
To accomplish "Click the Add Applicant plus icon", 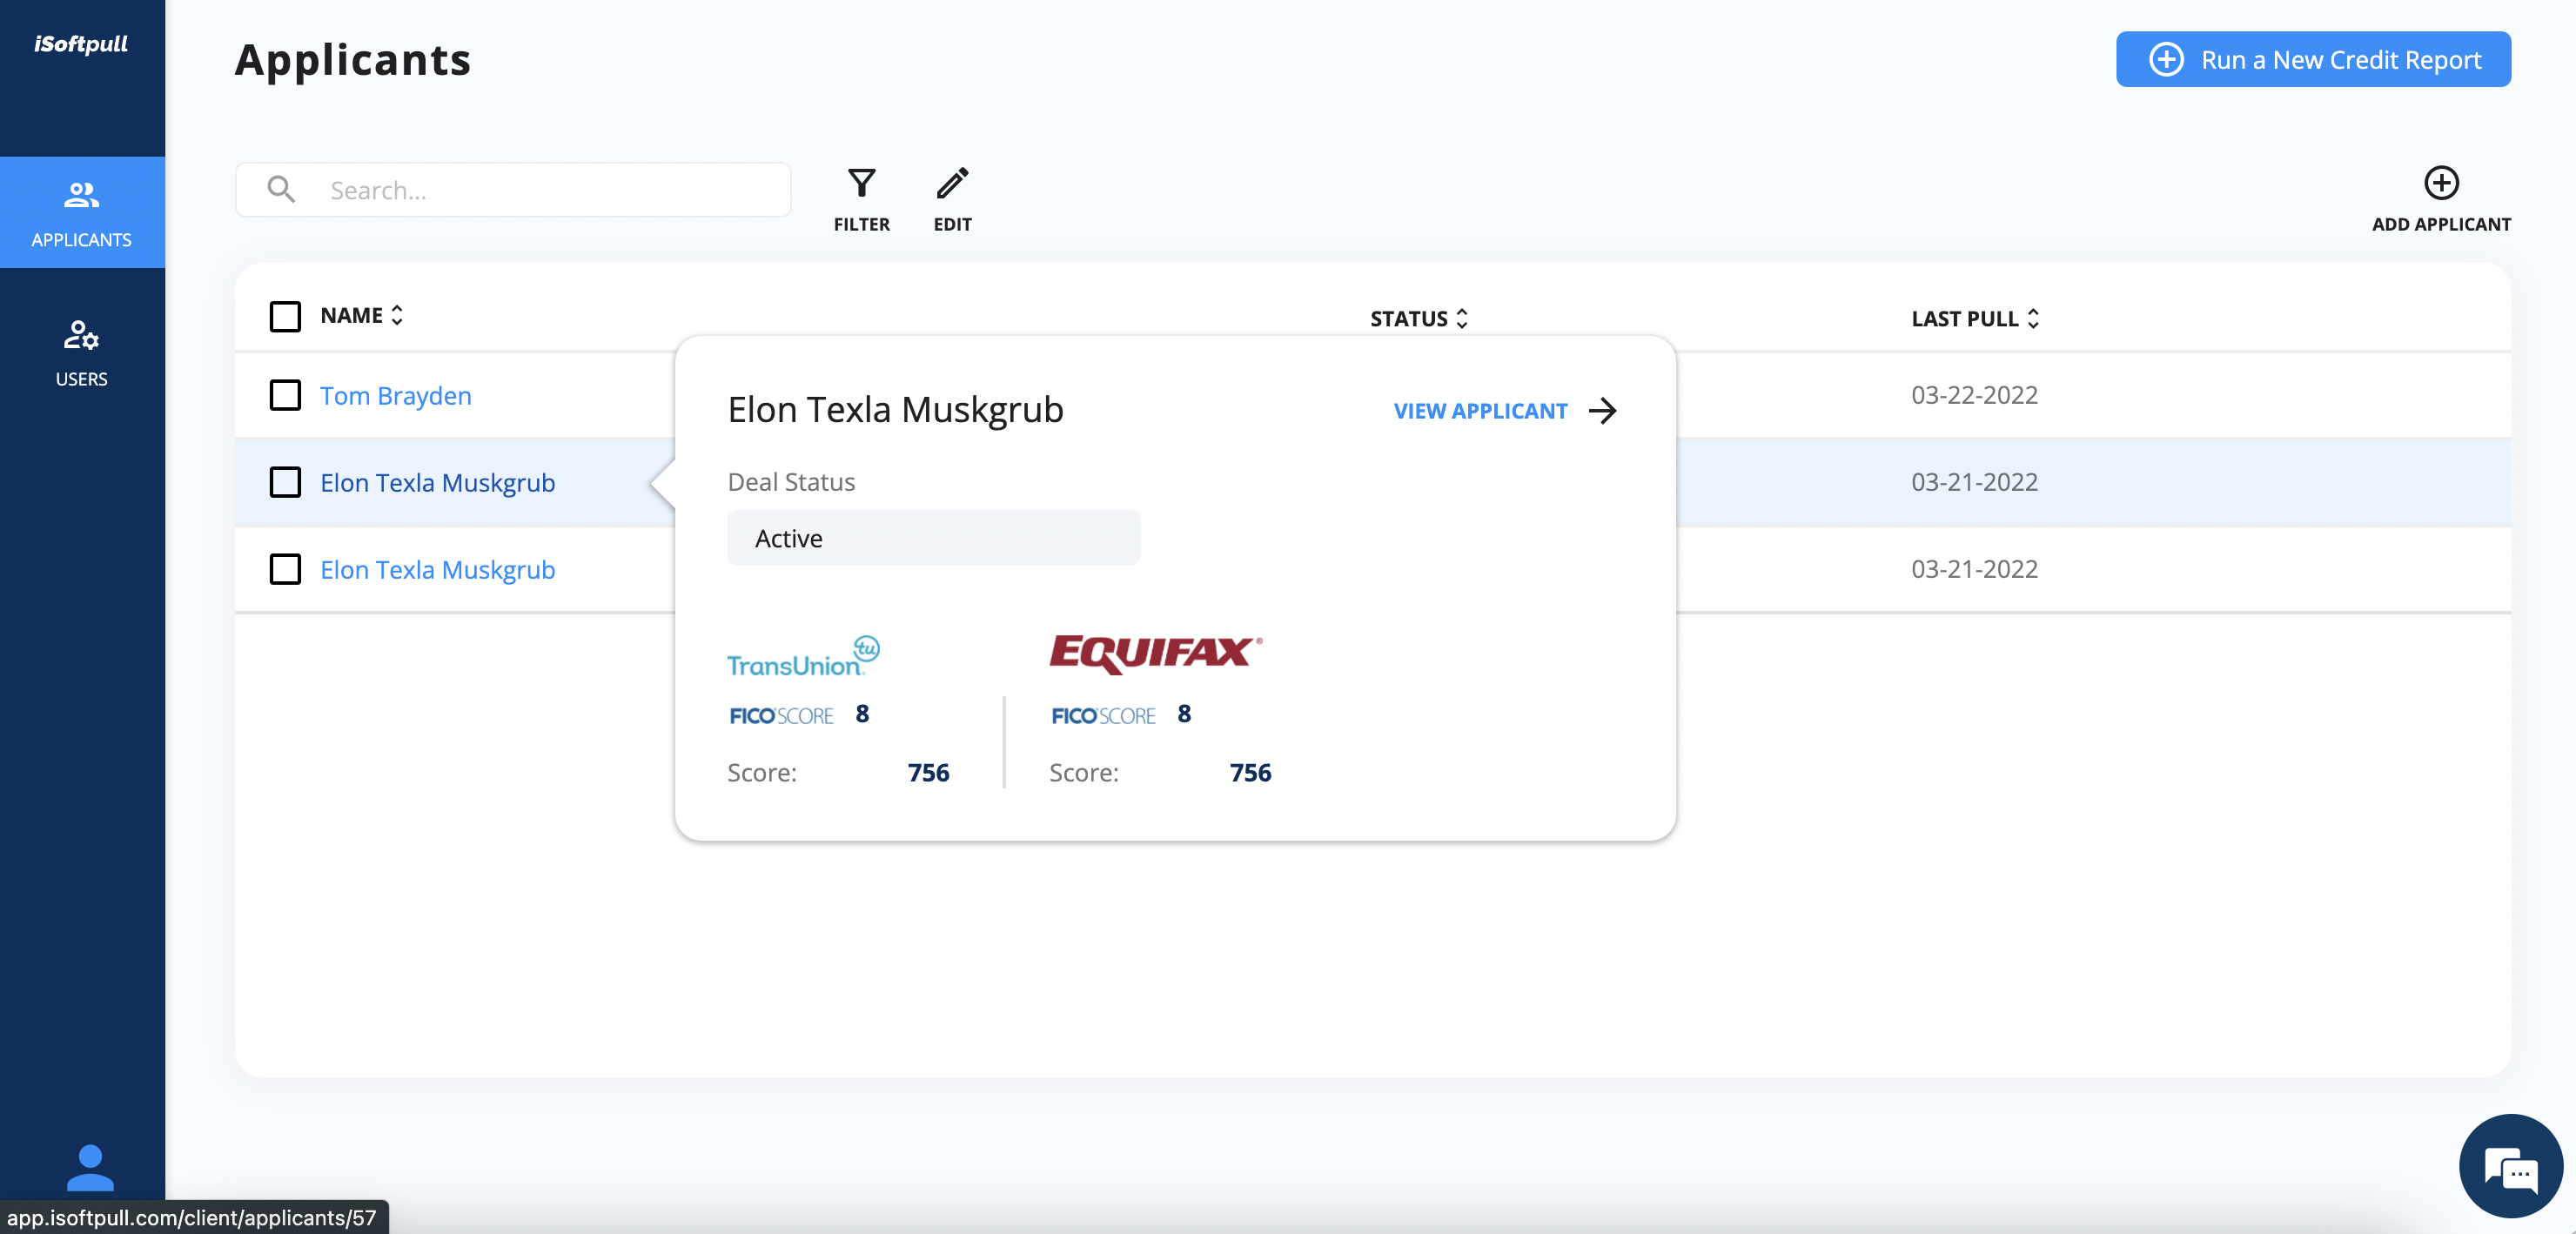I will [2441, 184].
